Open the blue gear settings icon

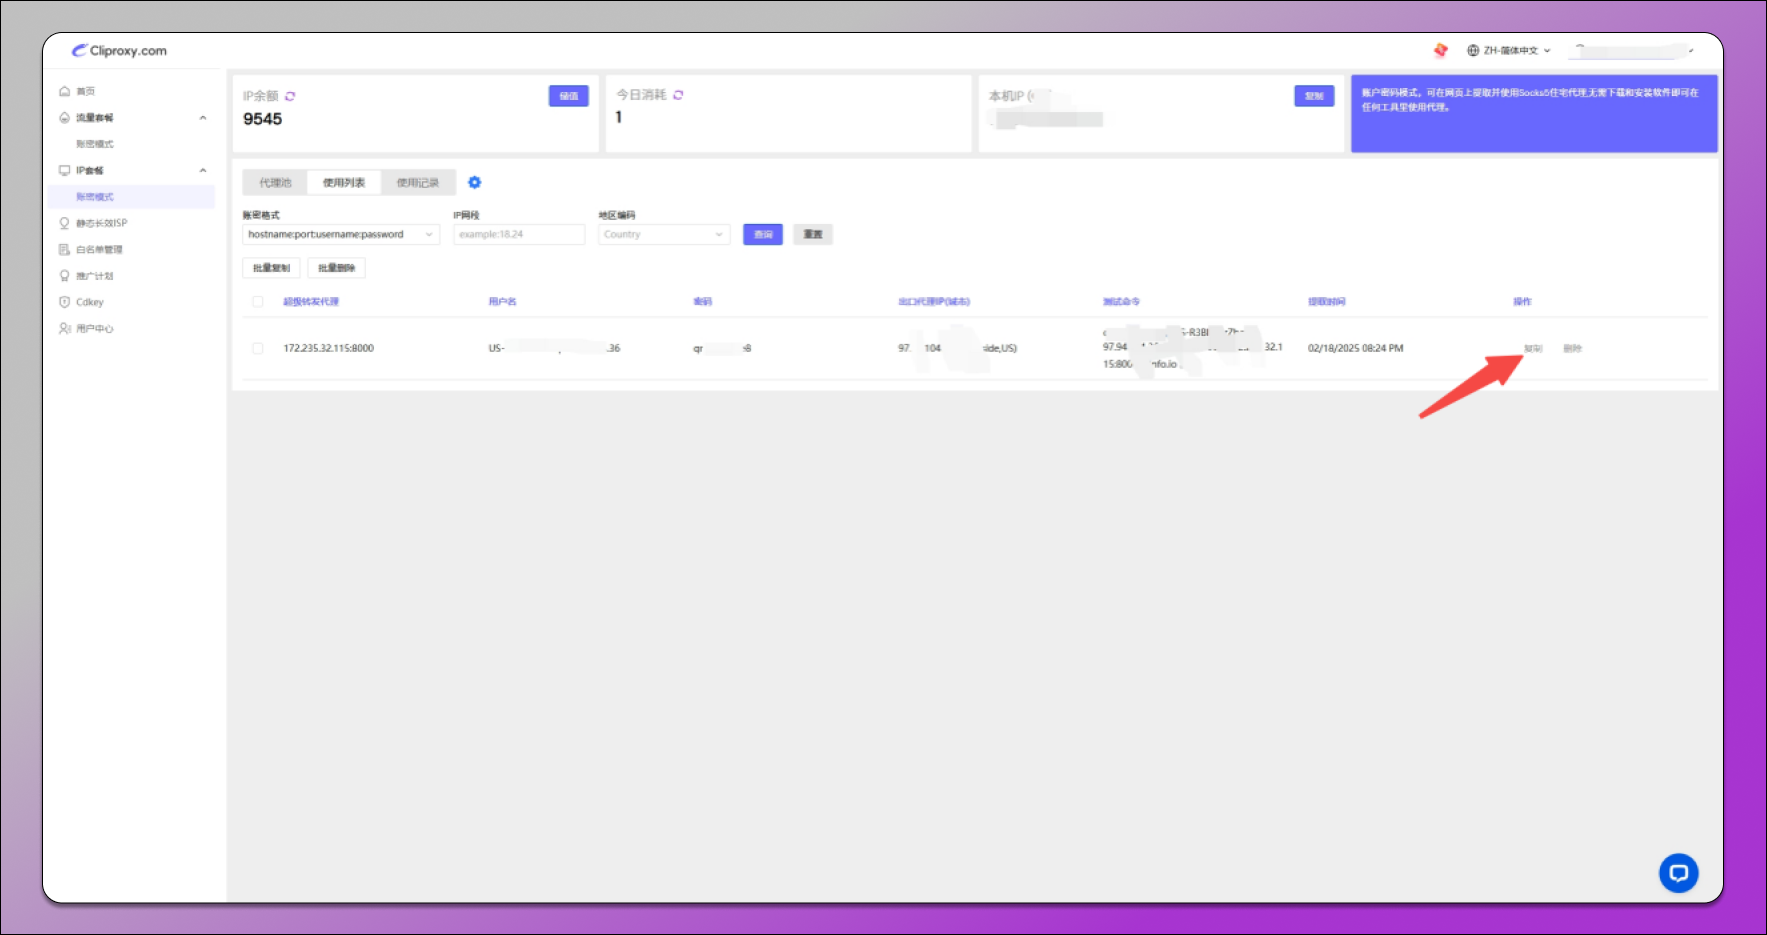click(x=475, y=183)
